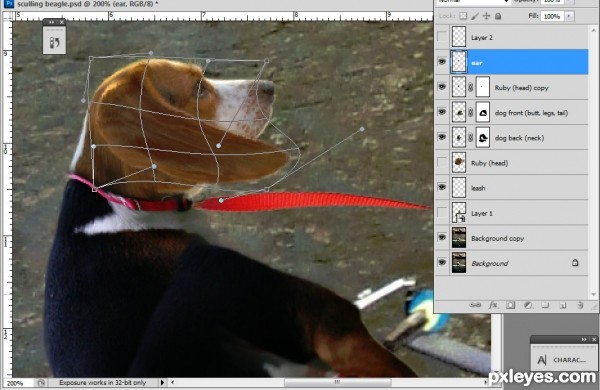
Task: Click horizontal scrollbar left arrow
Action: point(173,382)
